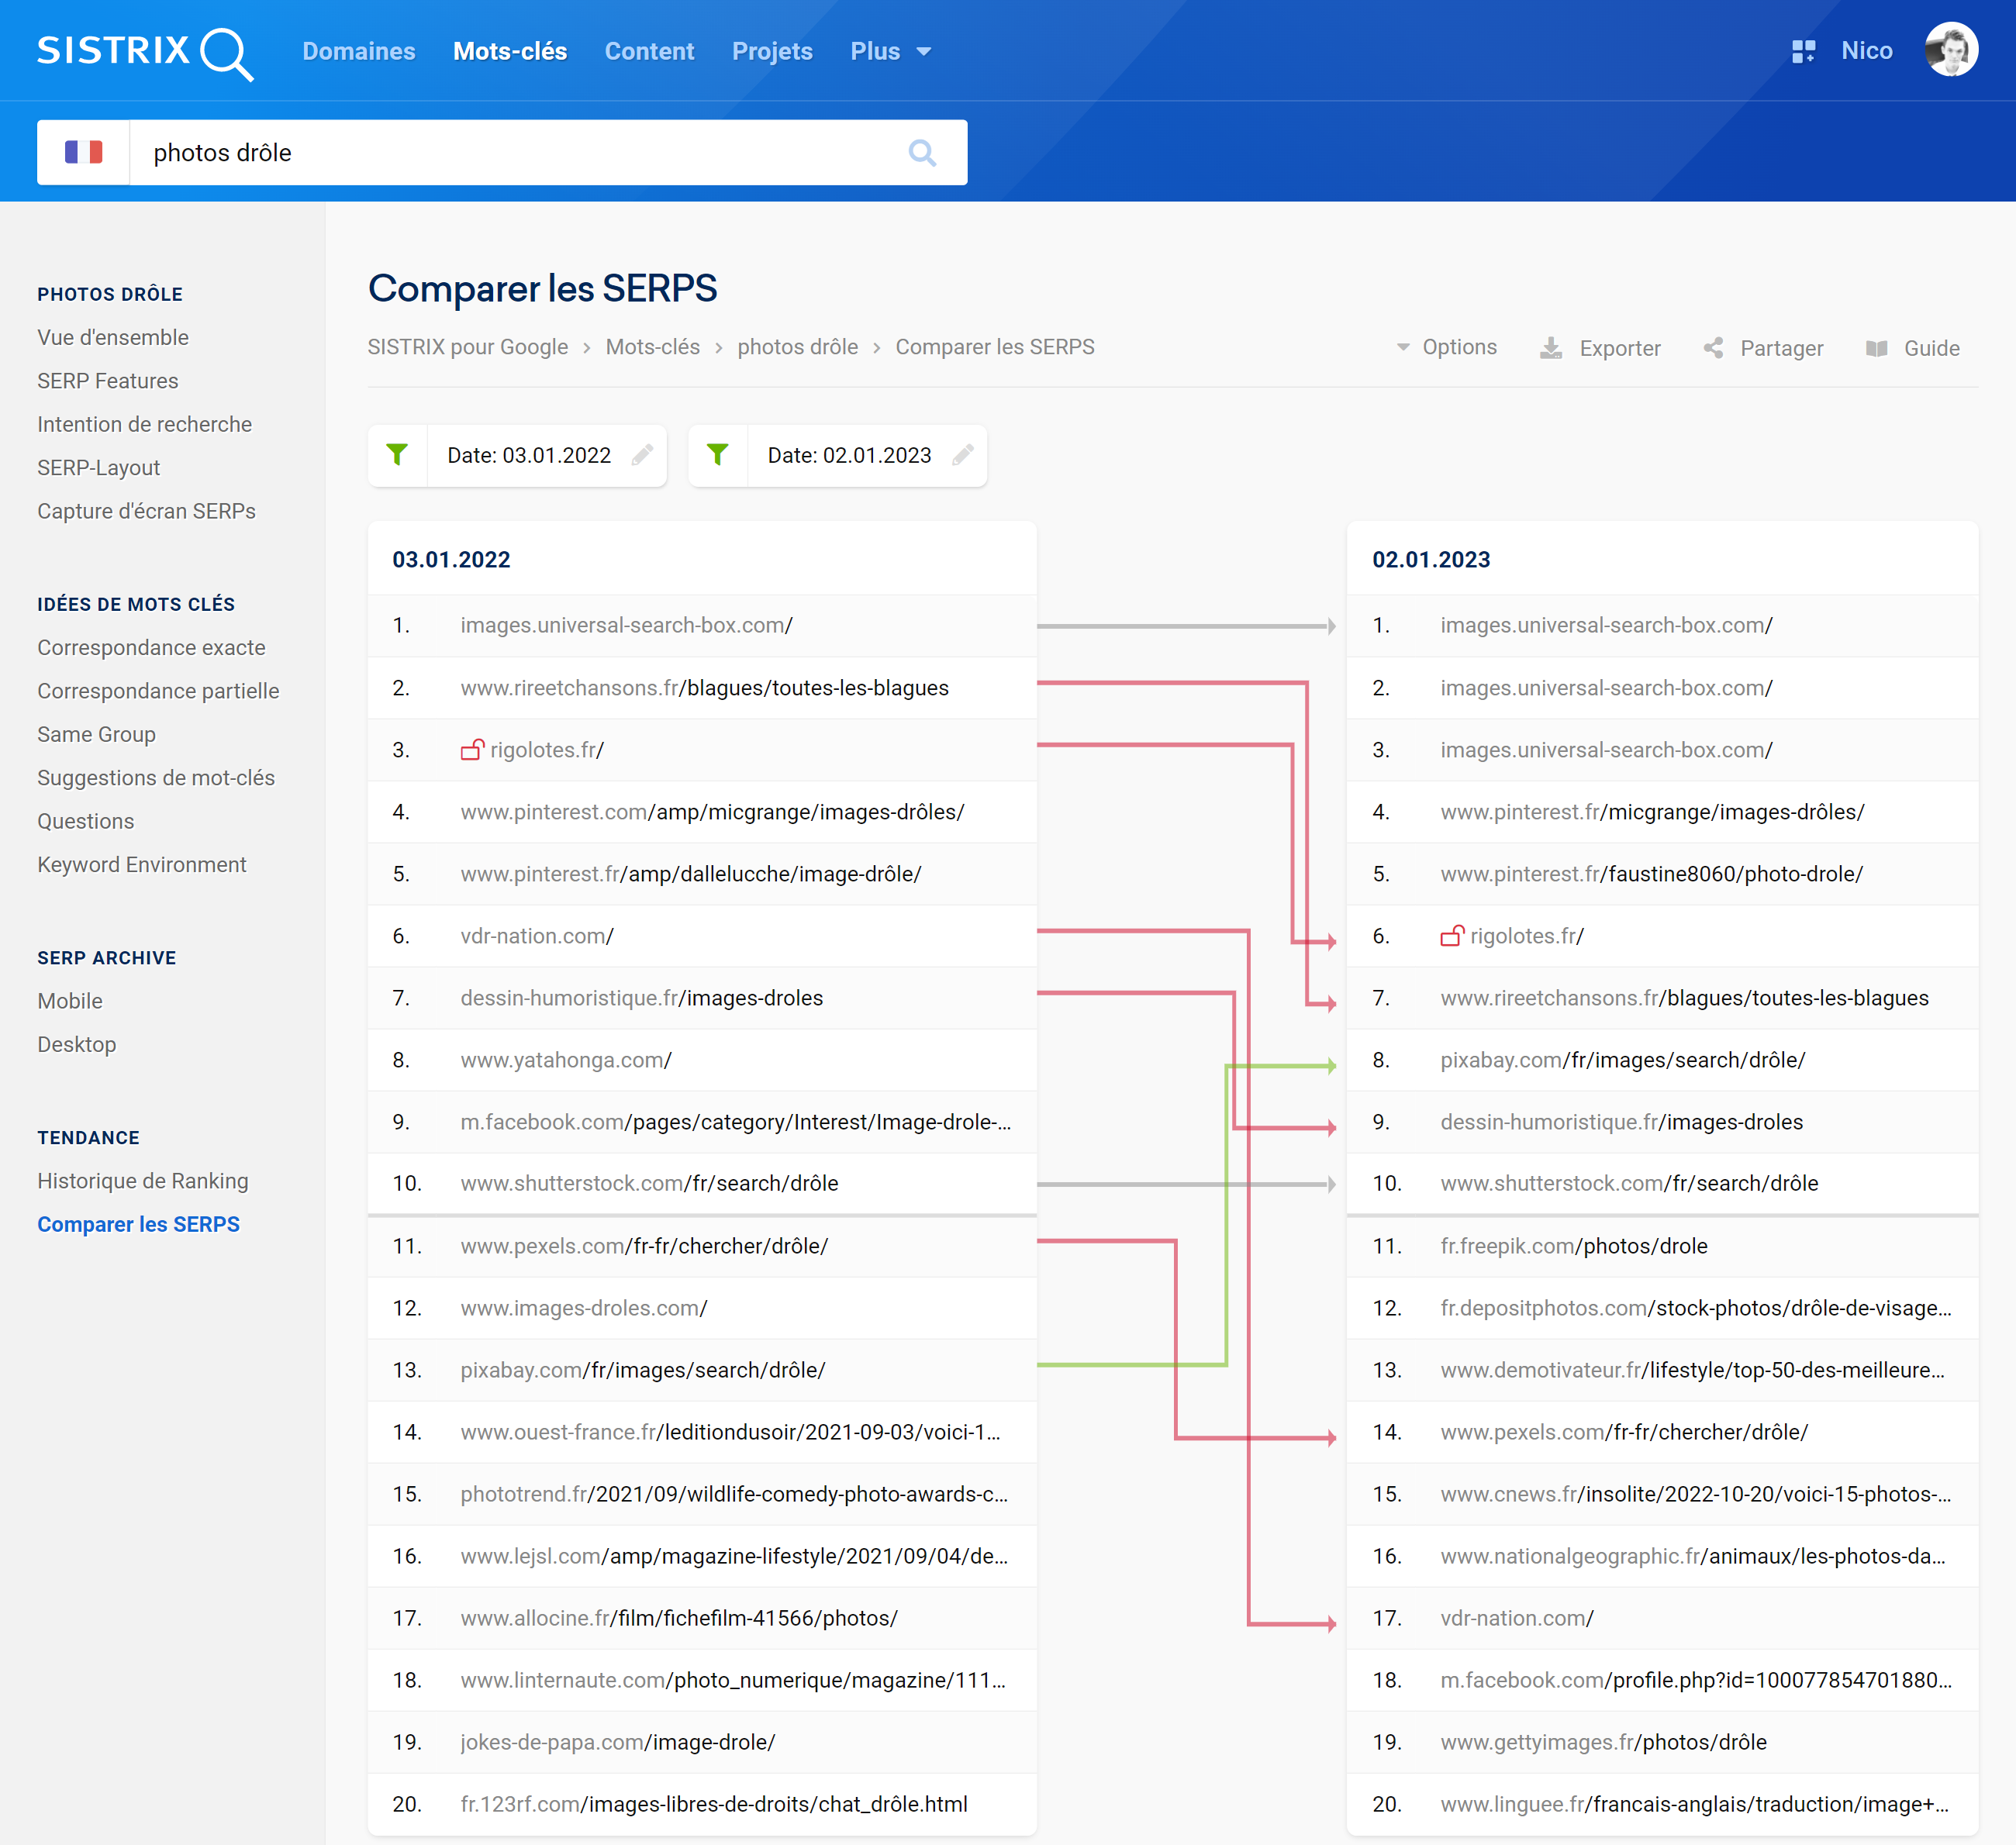This screenshot has width=2016, height=1845.
Task: Open Desktop SERP archive
Action: tap(77, 1044)
